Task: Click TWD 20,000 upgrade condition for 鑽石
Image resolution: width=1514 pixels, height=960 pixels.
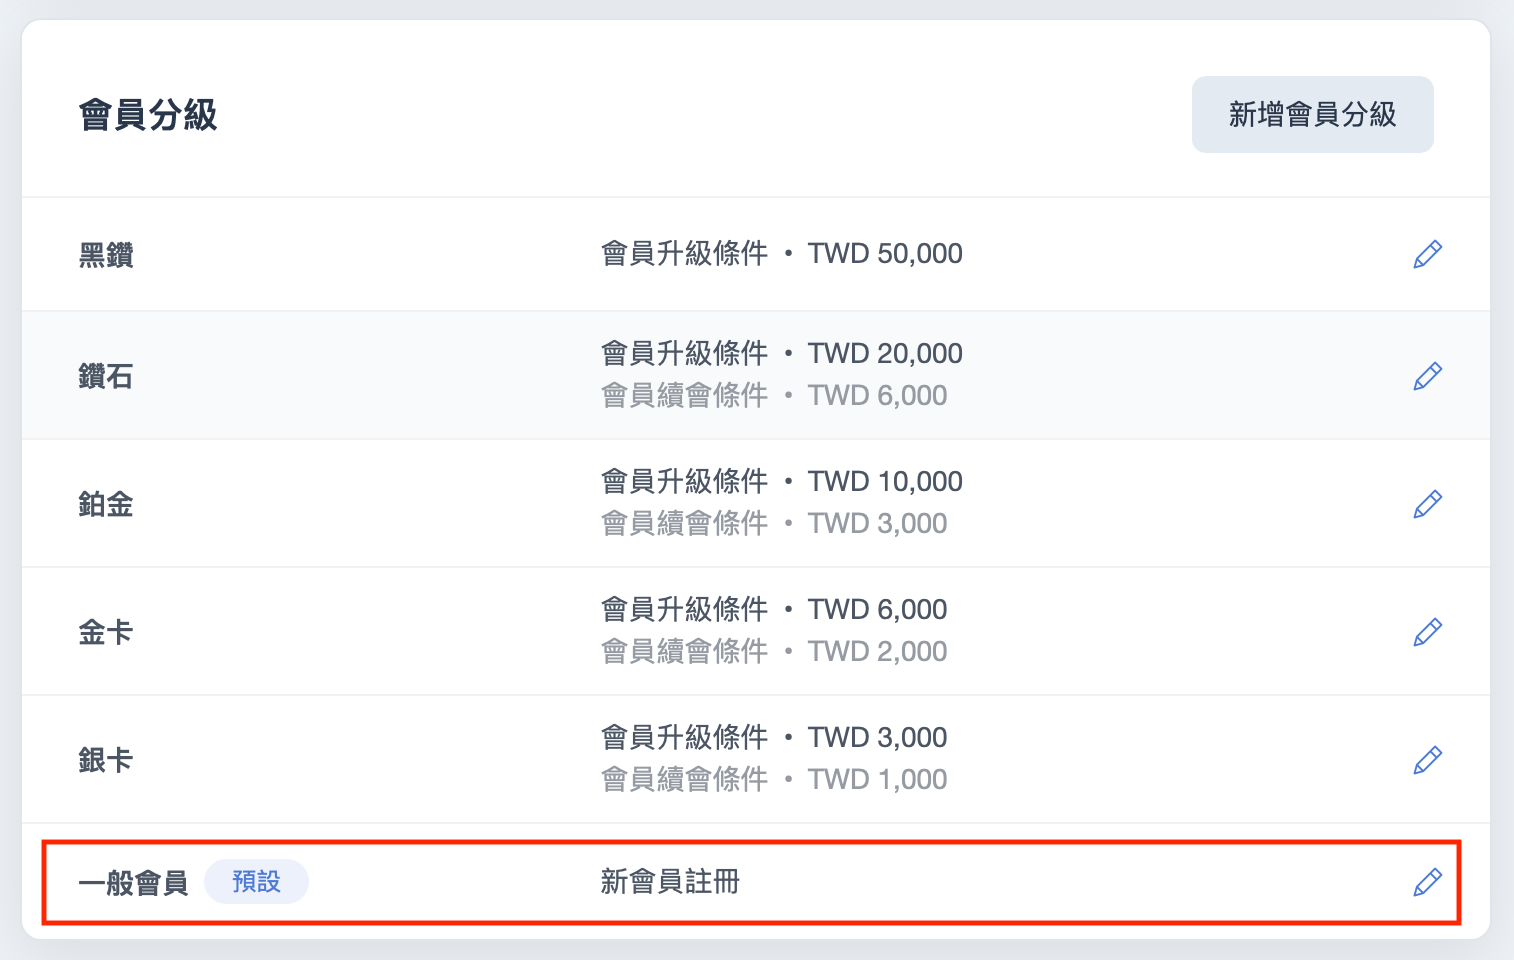Action: [x=885, y=354]
